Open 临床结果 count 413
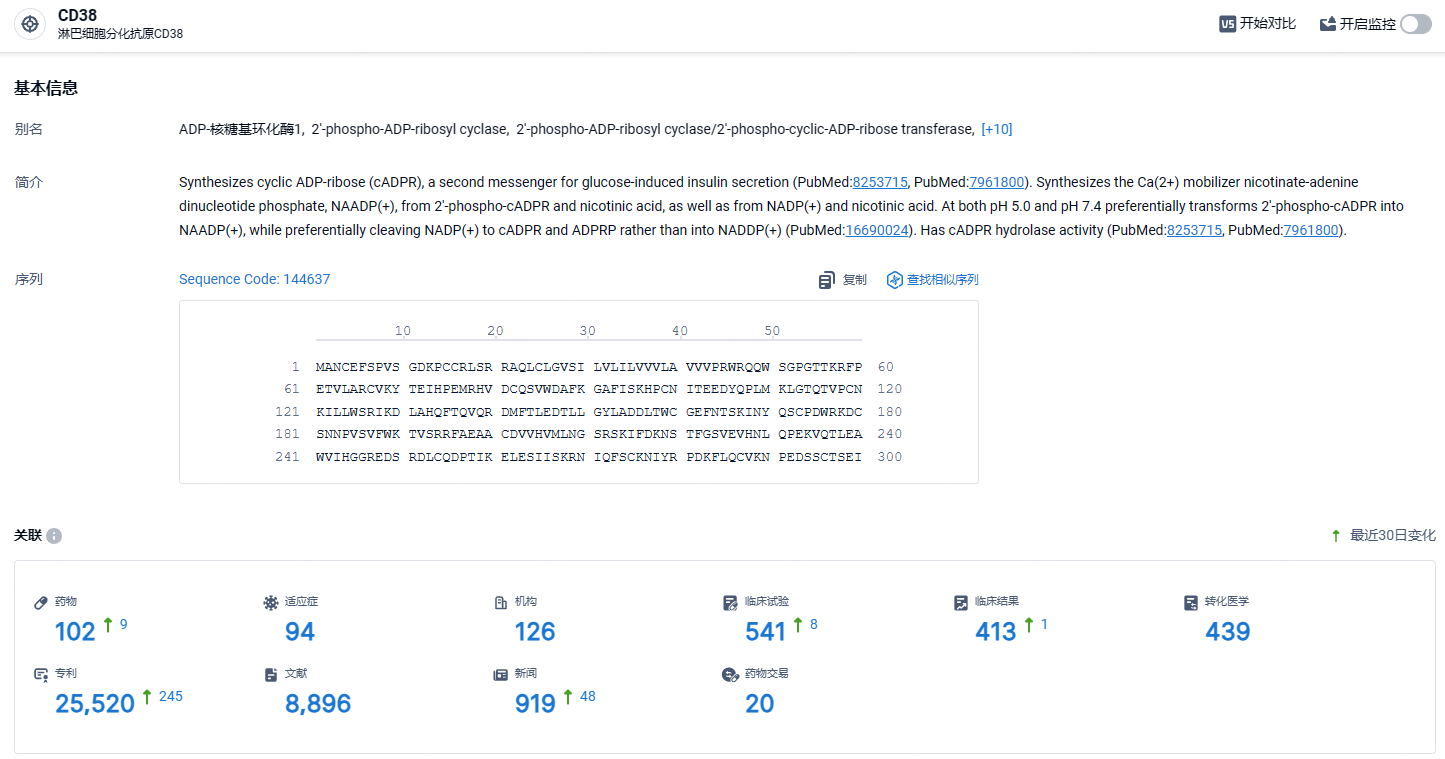The image size is (1445, 759). (x=996, y=631)
